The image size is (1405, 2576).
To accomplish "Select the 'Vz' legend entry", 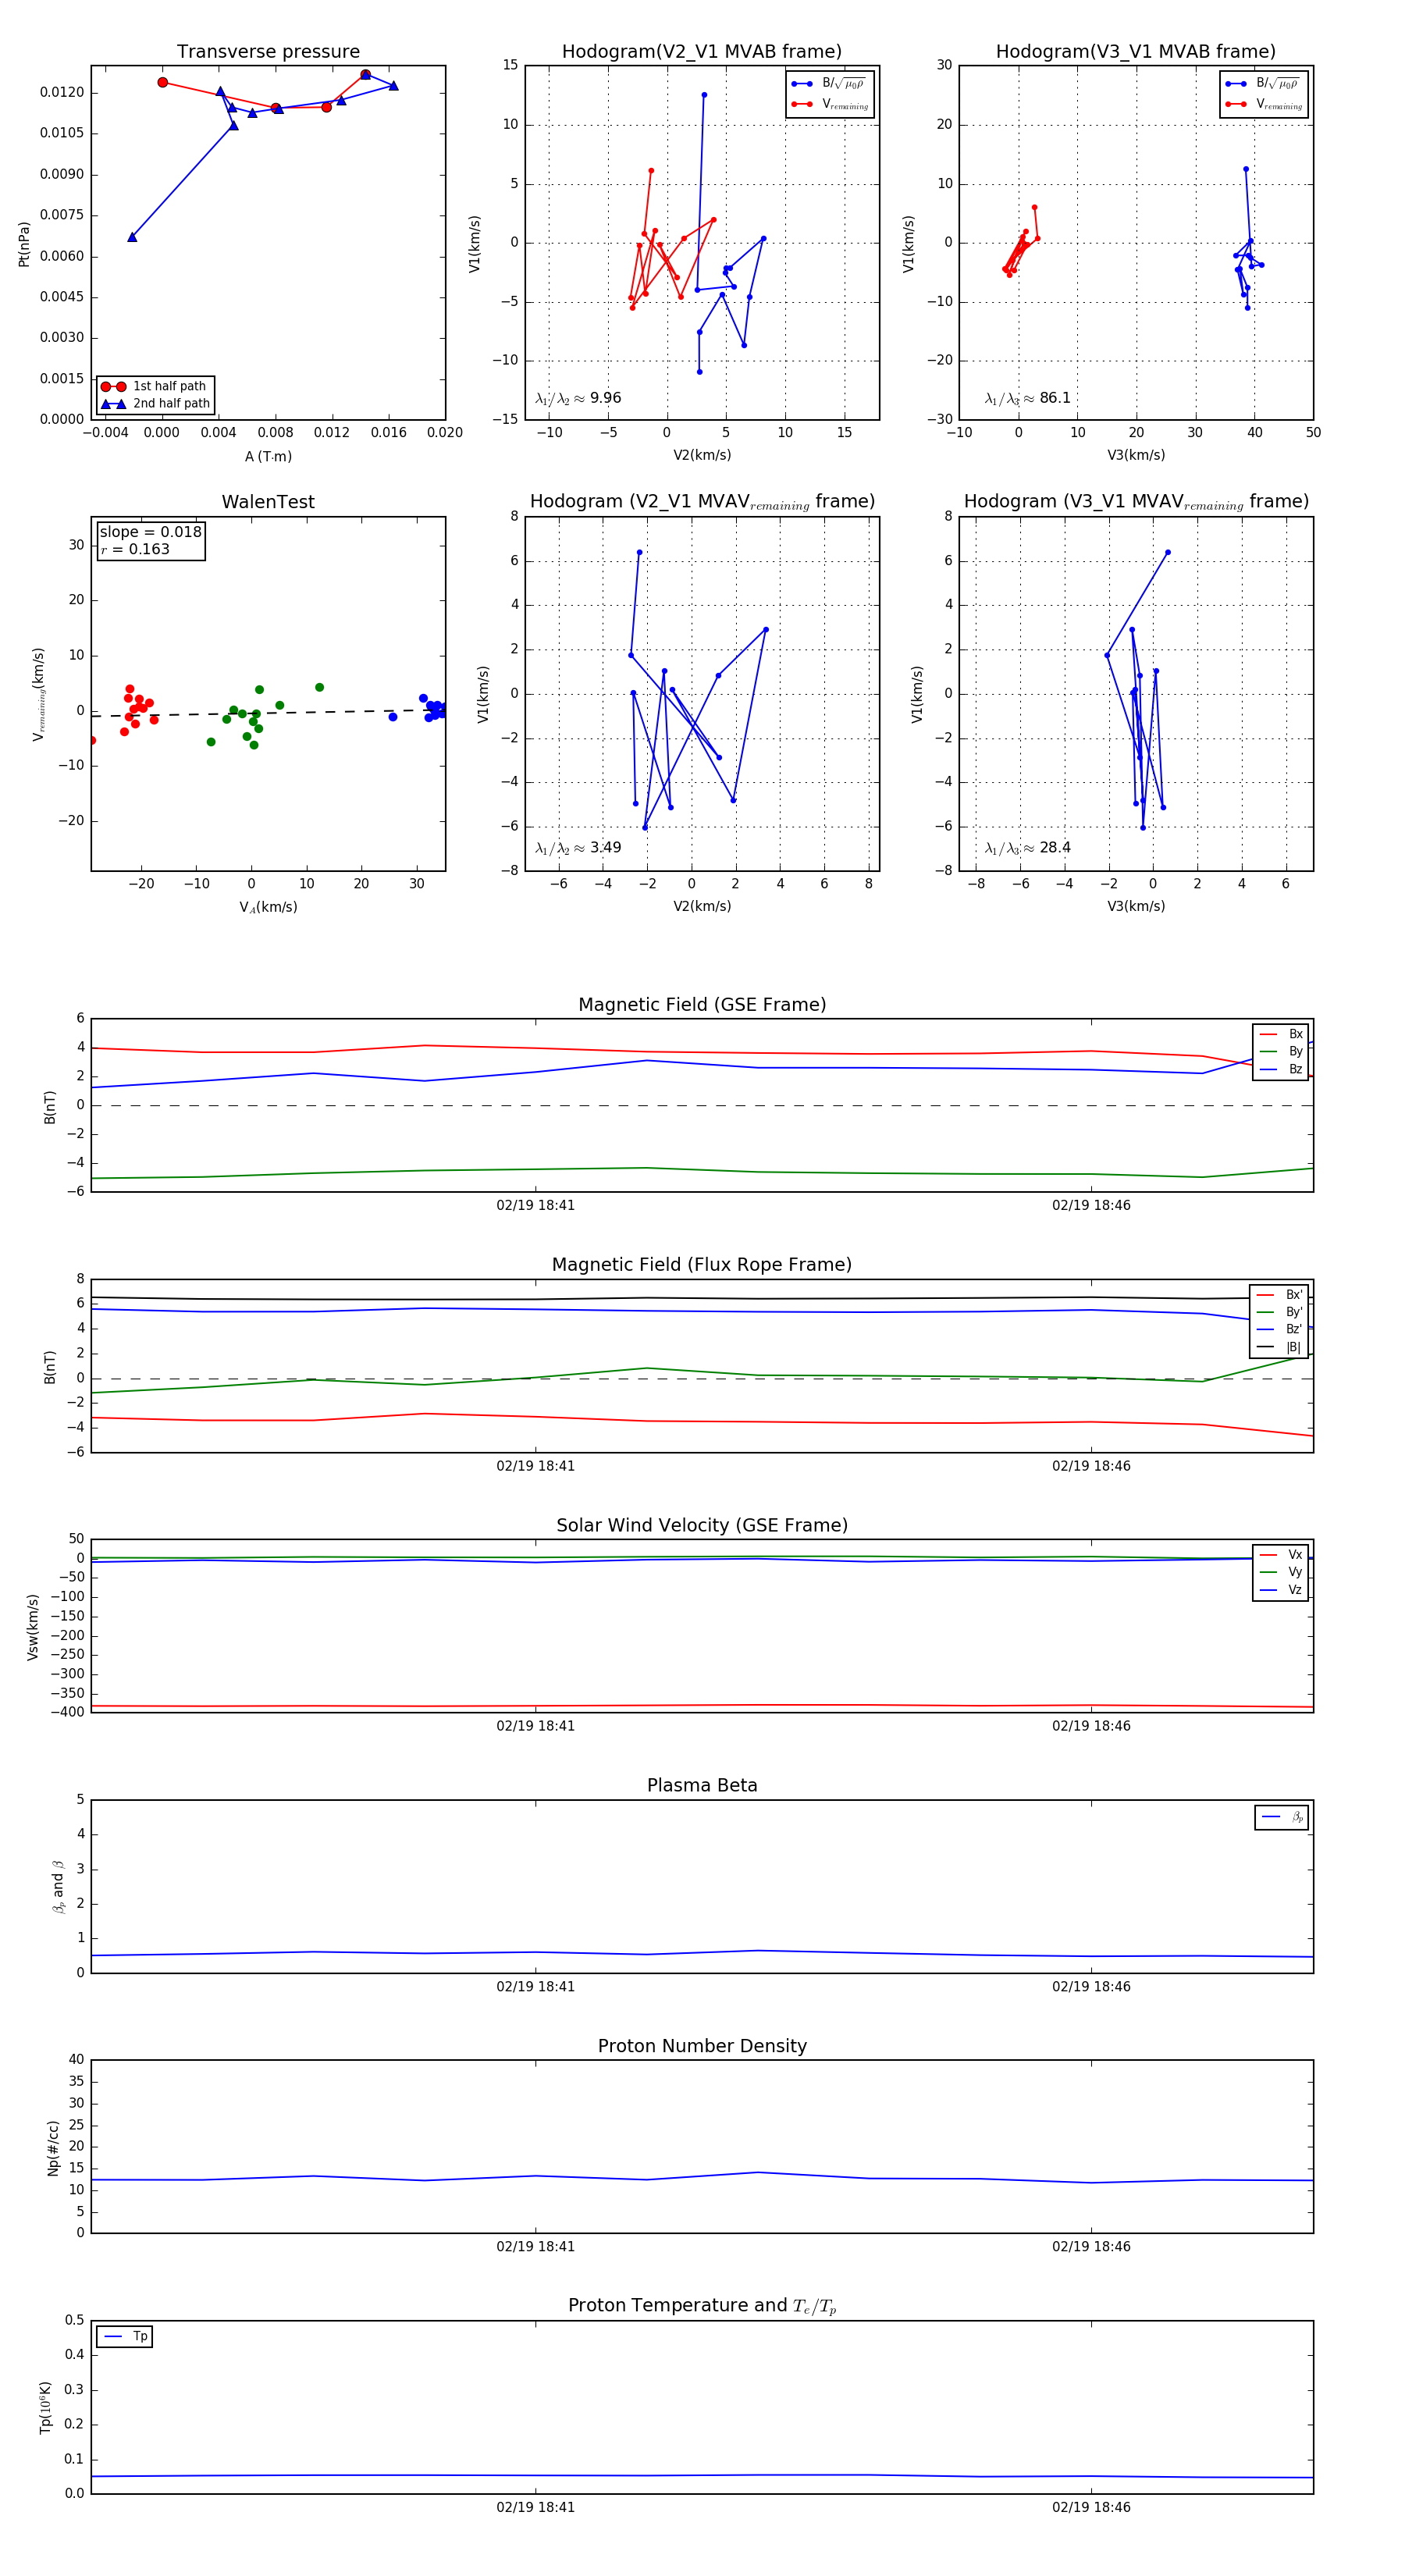I will pyautogui.click(x=1281, y=1590).
